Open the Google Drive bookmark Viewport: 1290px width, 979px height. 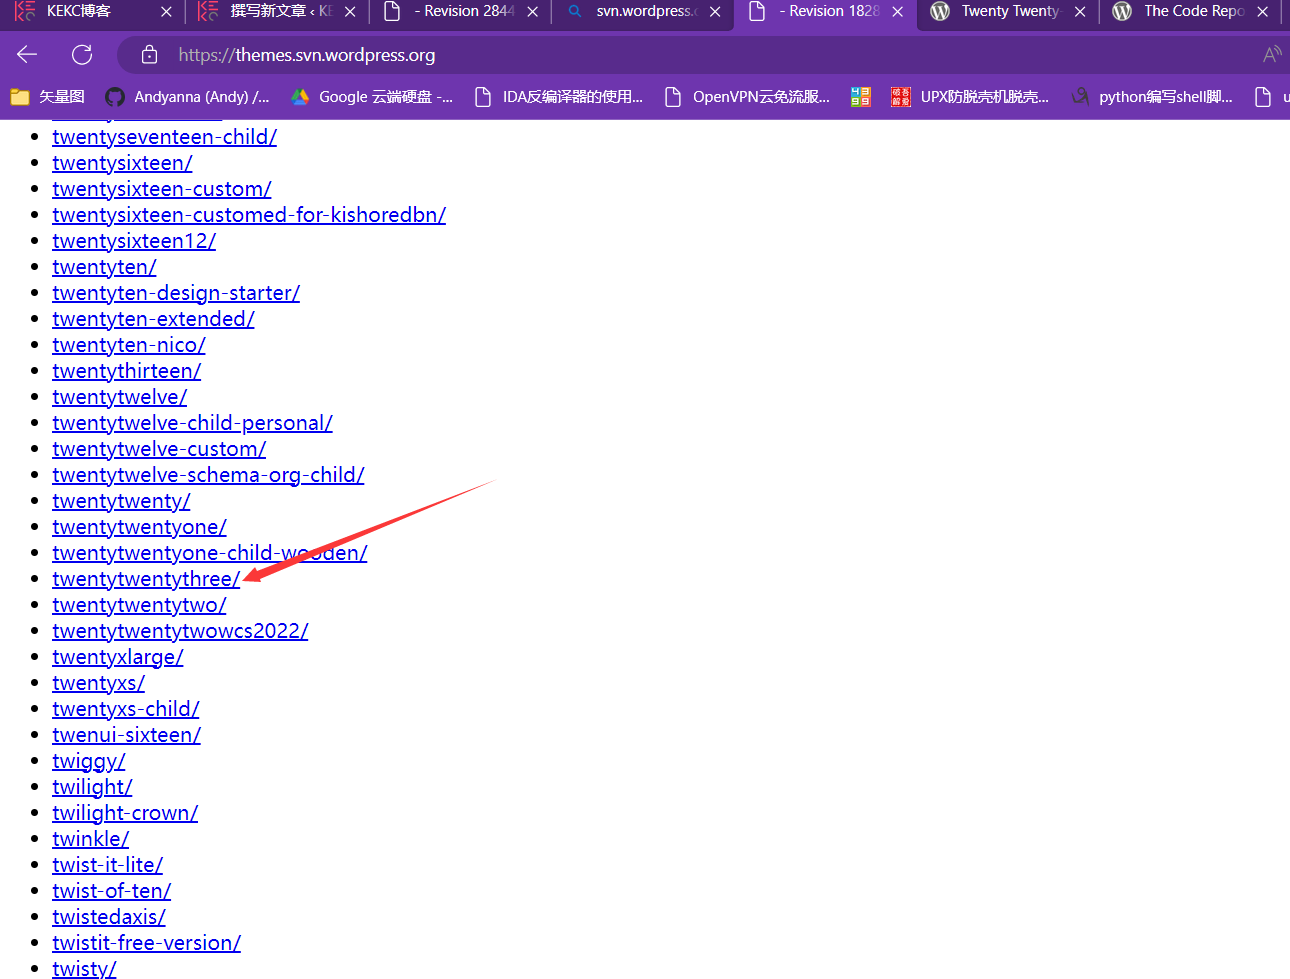[372, 97]
